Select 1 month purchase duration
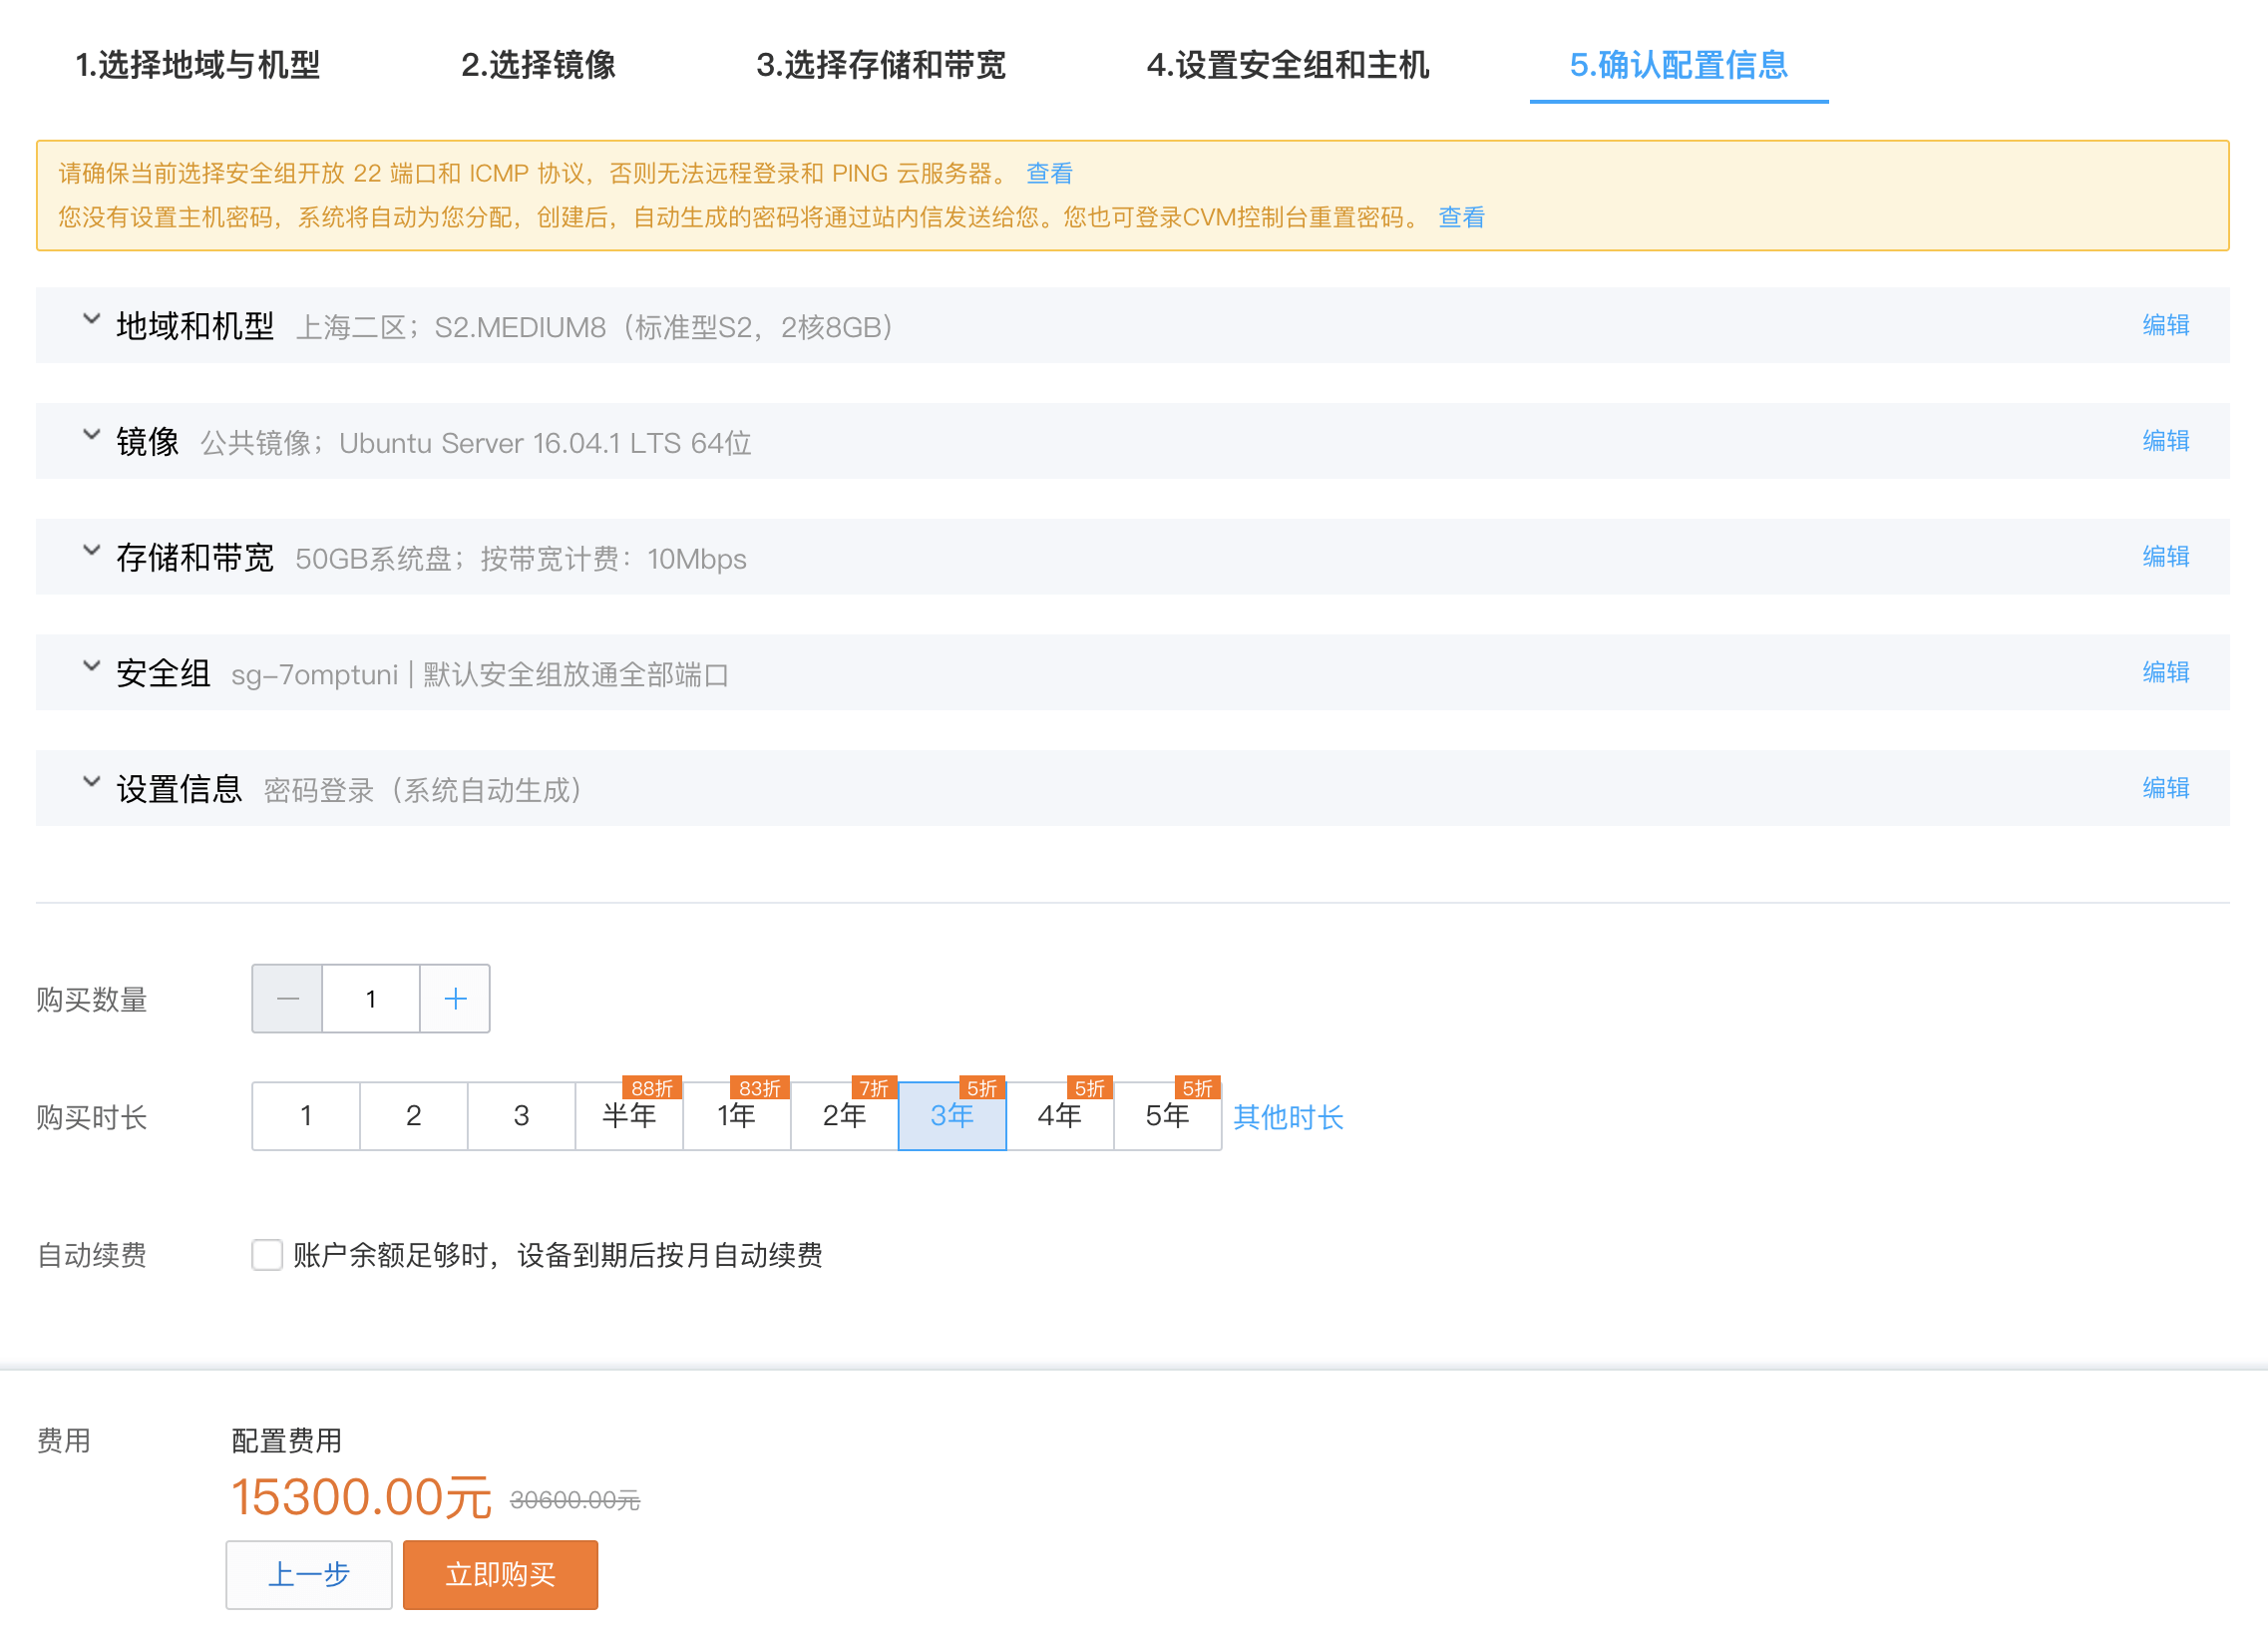This screenshot has height=1634, width=2268. pos(306,1116)
